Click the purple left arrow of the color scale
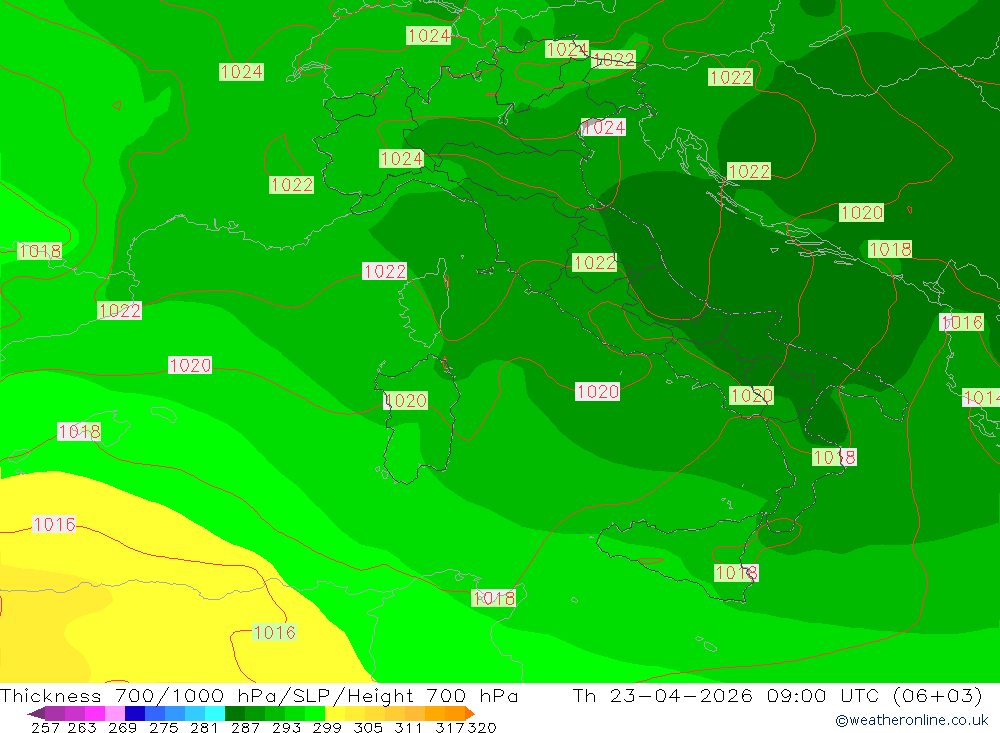The width and height of the screenshot is (1000, 733). click(x=36, y=713)
